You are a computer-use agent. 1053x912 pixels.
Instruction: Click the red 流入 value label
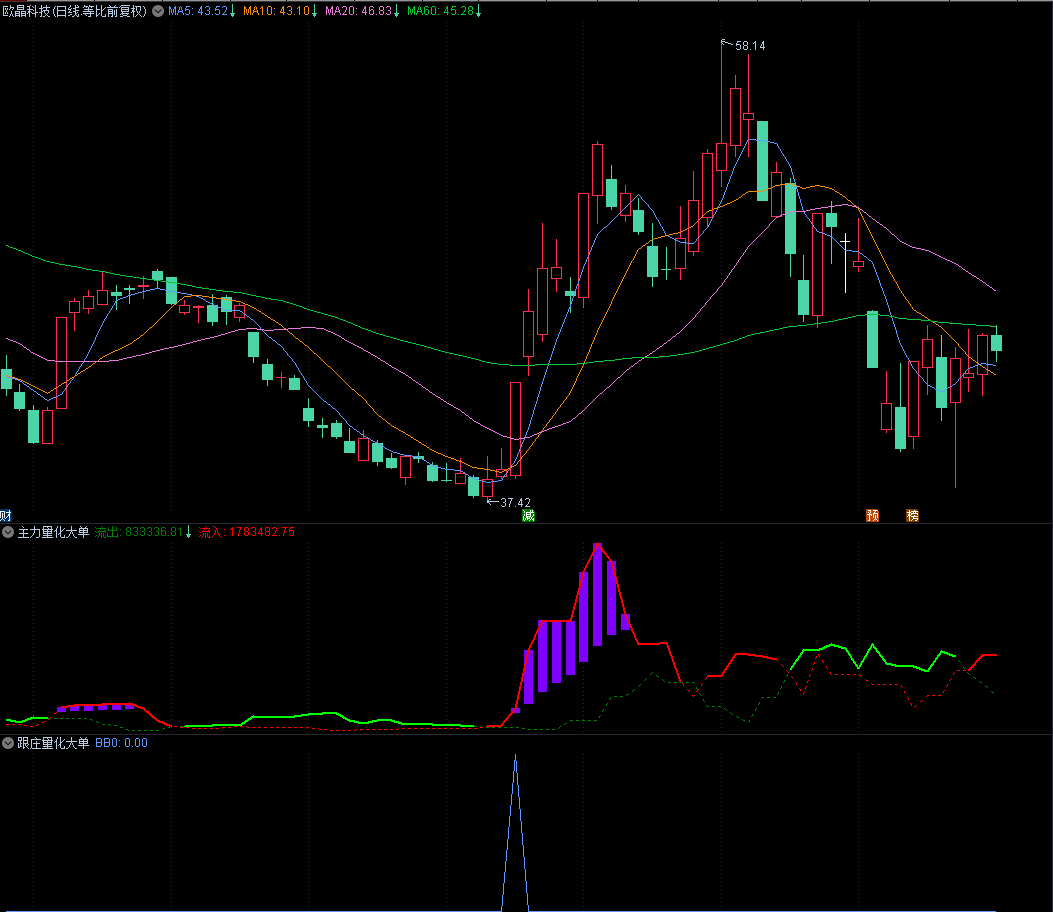(x=246, y=533)
